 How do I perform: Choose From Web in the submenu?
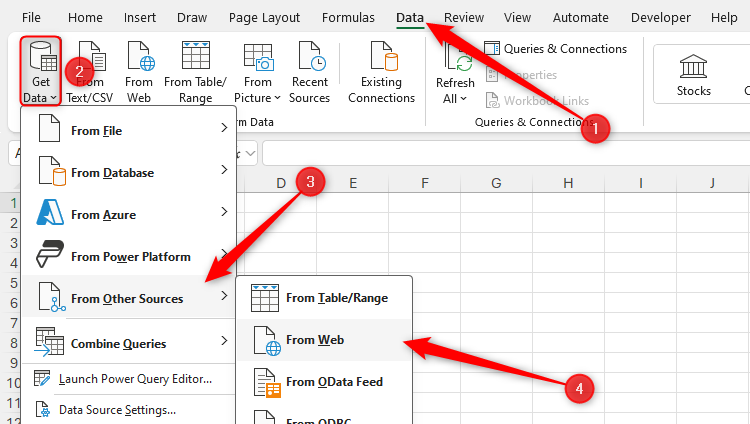(315, 340)
